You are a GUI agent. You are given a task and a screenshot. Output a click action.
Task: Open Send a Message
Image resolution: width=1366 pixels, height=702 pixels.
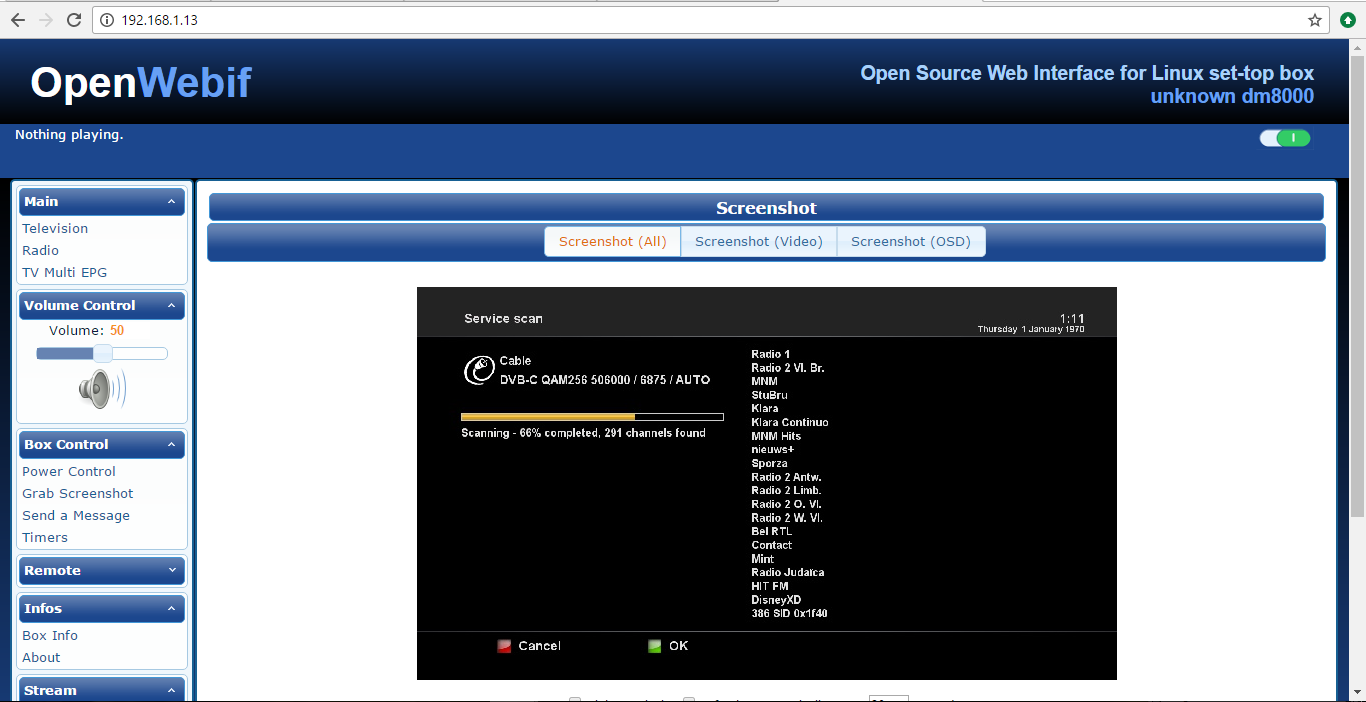click(76, 515)
